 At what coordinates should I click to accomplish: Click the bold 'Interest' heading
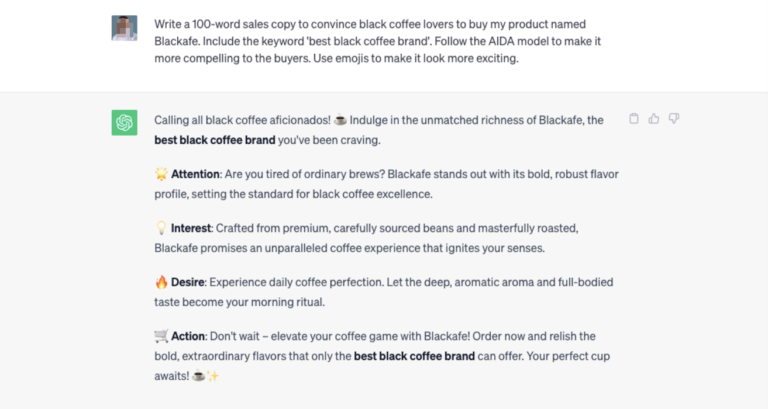[x=191, y=228]
